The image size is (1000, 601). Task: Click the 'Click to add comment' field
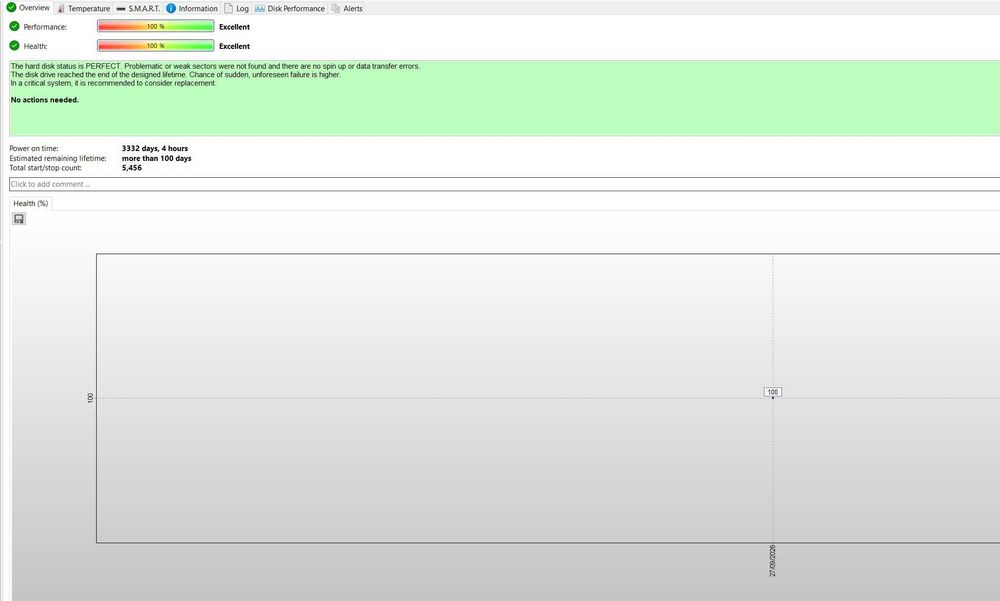point(504,184)
